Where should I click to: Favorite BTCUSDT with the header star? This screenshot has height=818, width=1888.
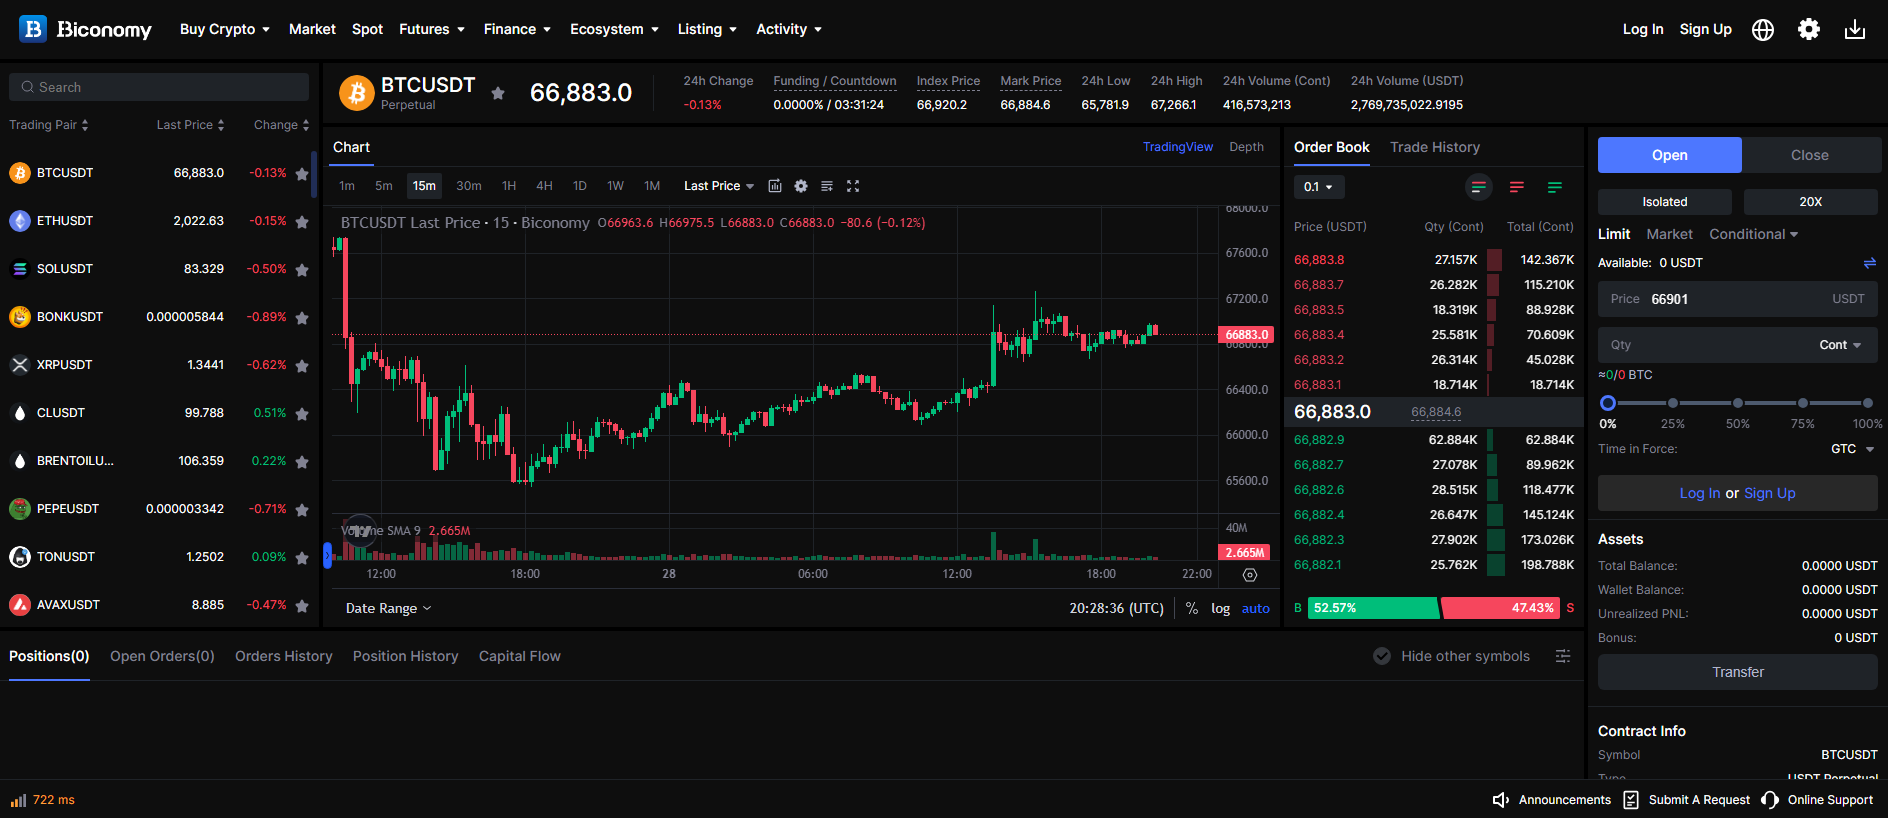[x=498, y=93]
